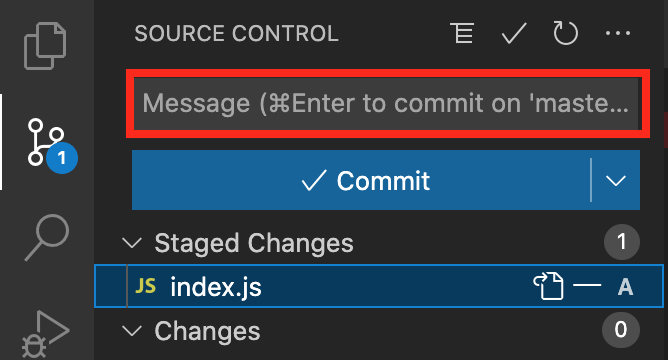Unstage index.js with the minus icon
Viewport: 668px width, 360px height.
(x=587, y=285)
